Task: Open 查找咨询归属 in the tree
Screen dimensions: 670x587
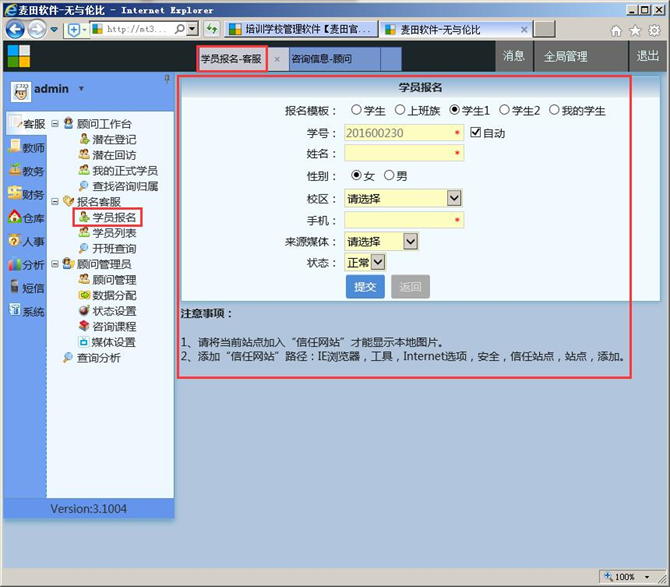Action: pyautogui.click(x=118, y=186)
